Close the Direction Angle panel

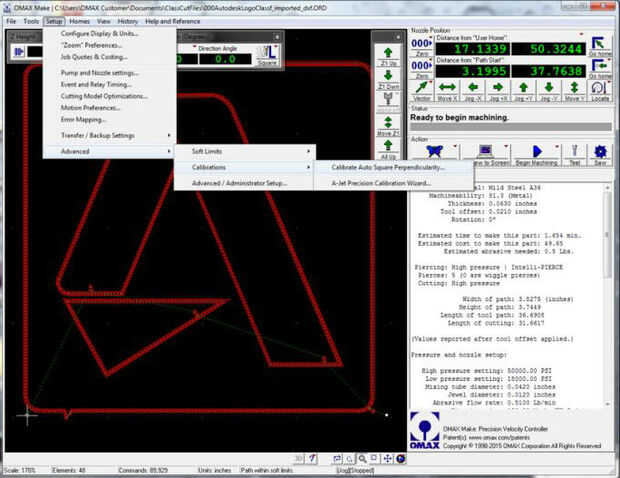click(277, 37)
